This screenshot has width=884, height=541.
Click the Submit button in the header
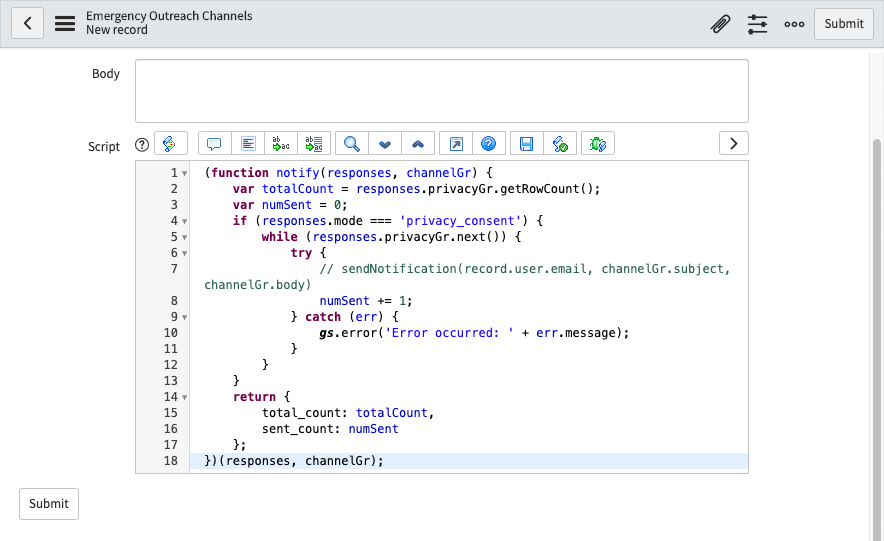tap(843, 24)
